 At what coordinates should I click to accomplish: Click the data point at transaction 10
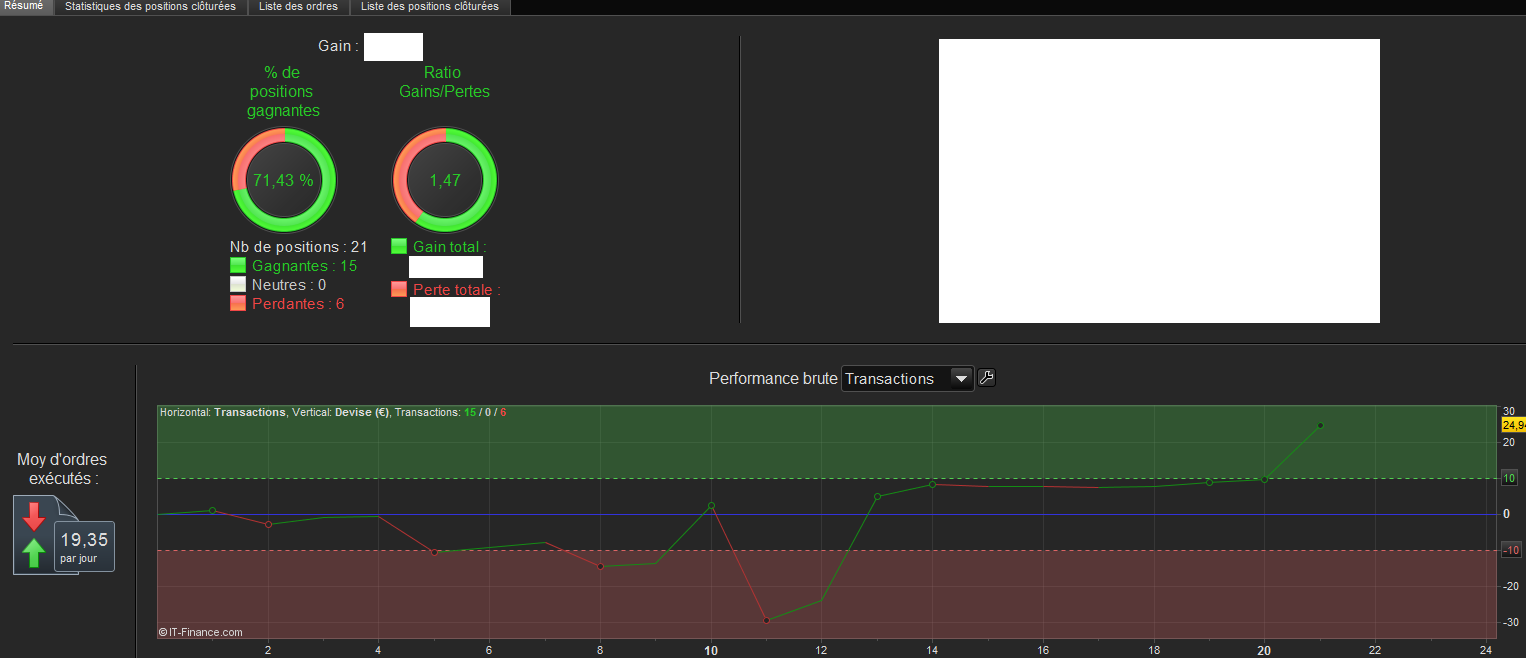[711, 505]
